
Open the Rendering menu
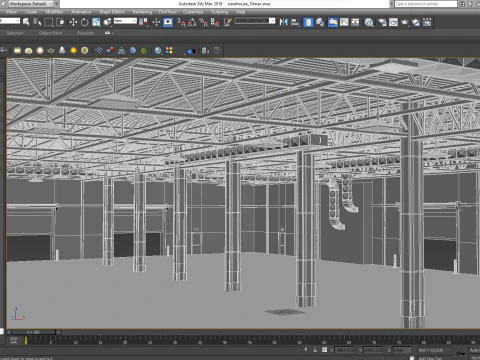(142, 12)
